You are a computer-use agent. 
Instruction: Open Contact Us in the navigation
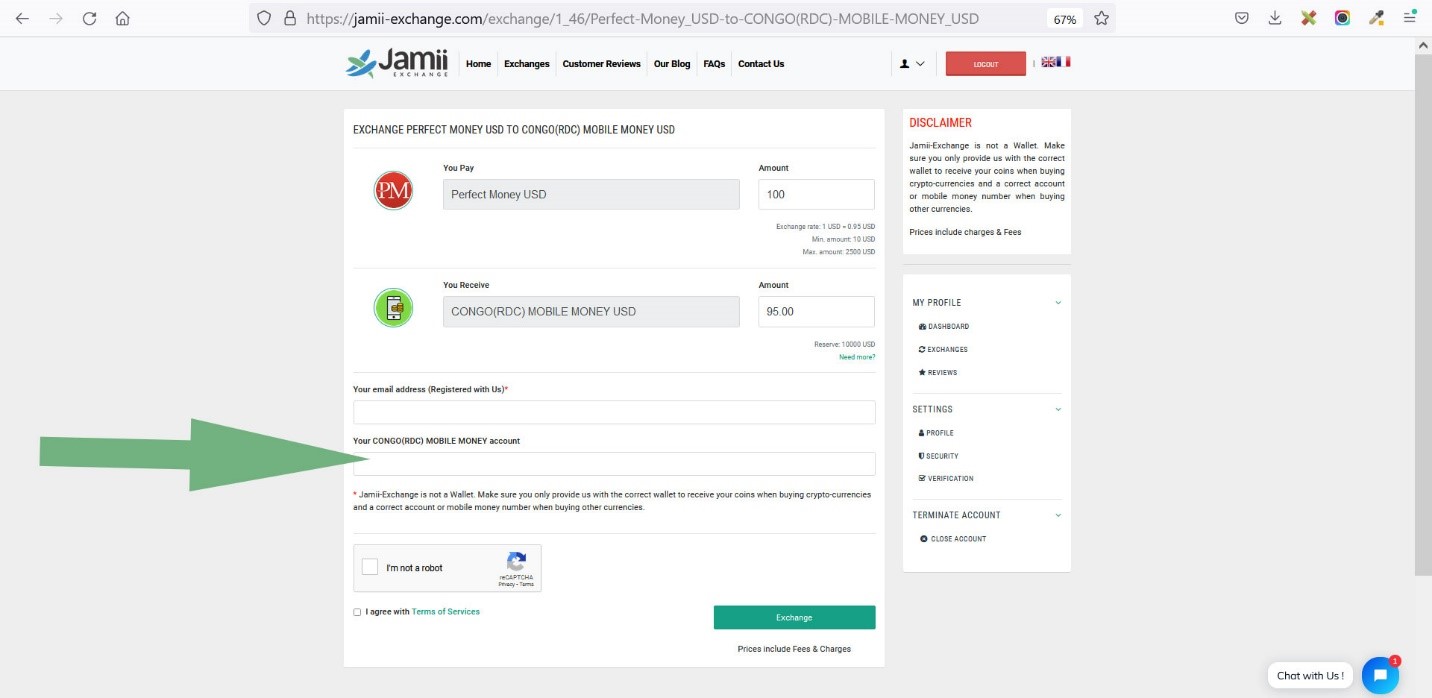point(761,64)
